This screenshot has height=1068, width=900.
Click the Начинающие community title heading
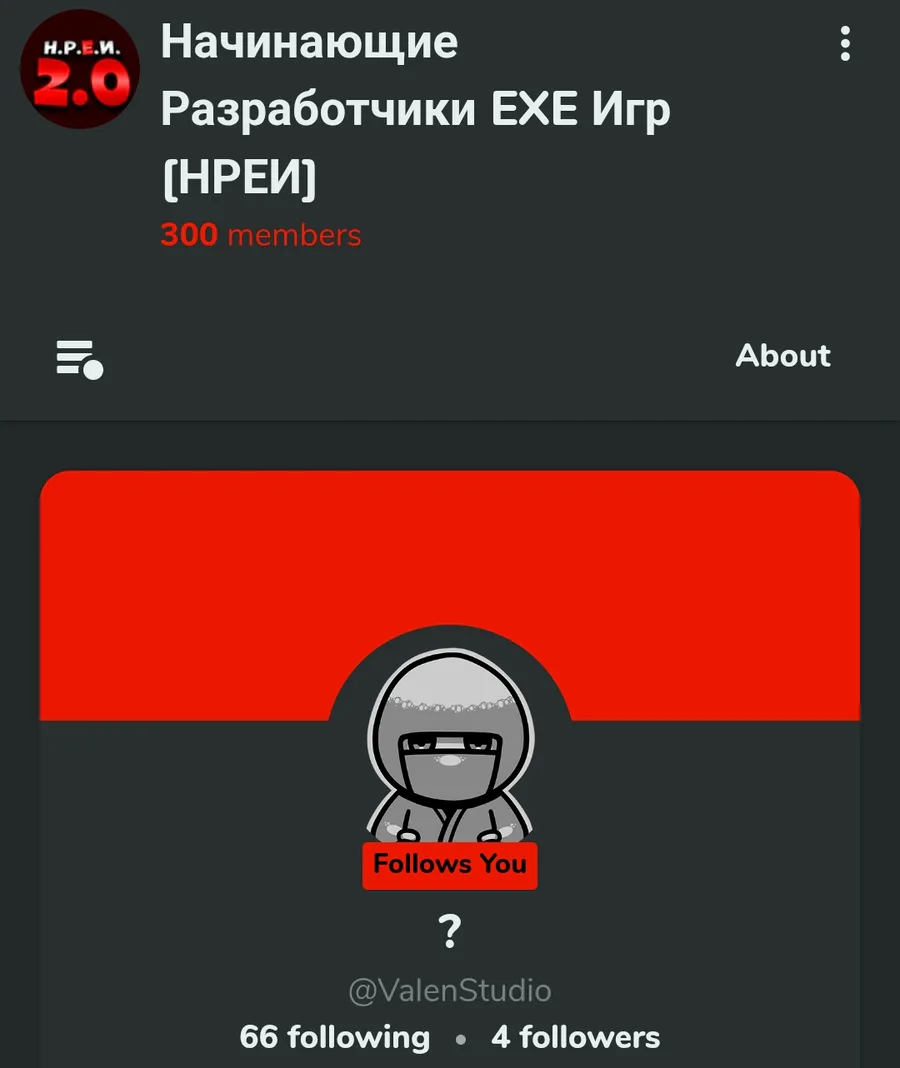(309, 42)
